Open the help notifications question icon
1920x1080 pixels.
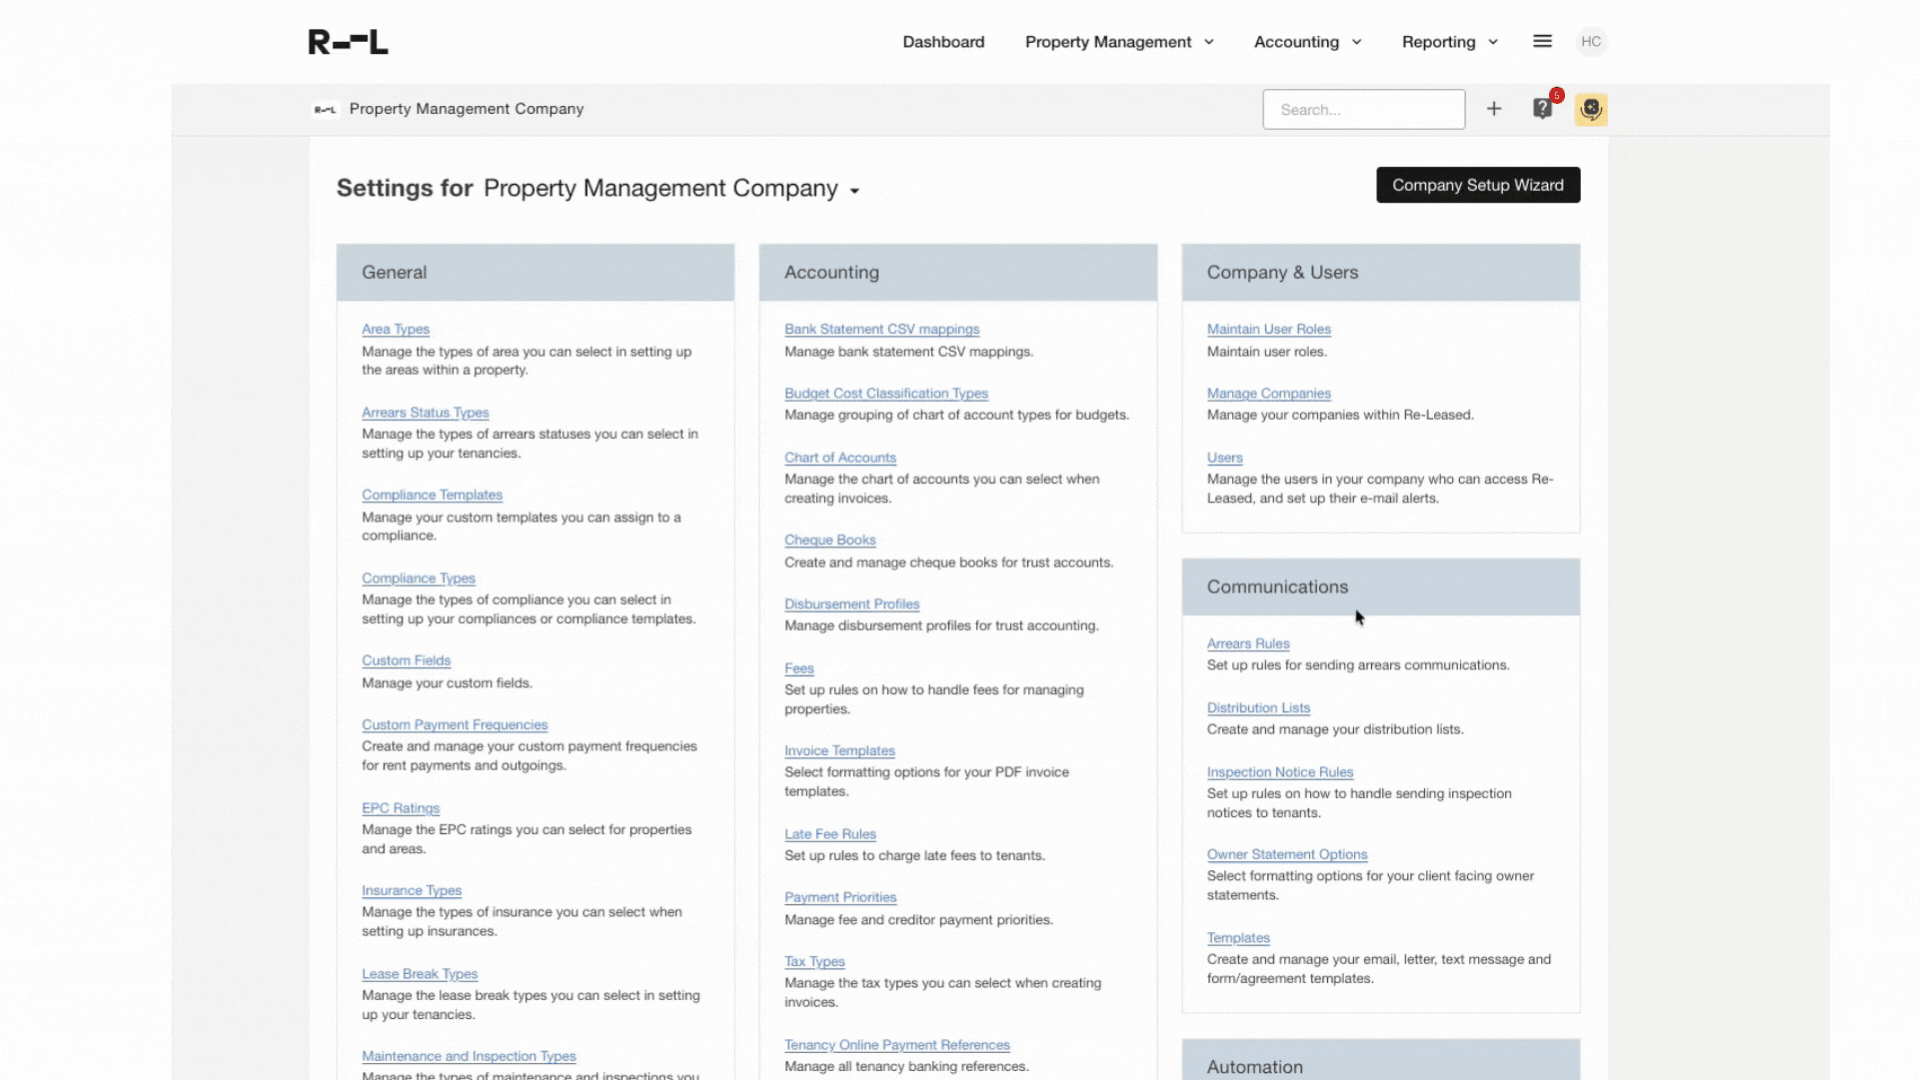[x=1542, y=109]
